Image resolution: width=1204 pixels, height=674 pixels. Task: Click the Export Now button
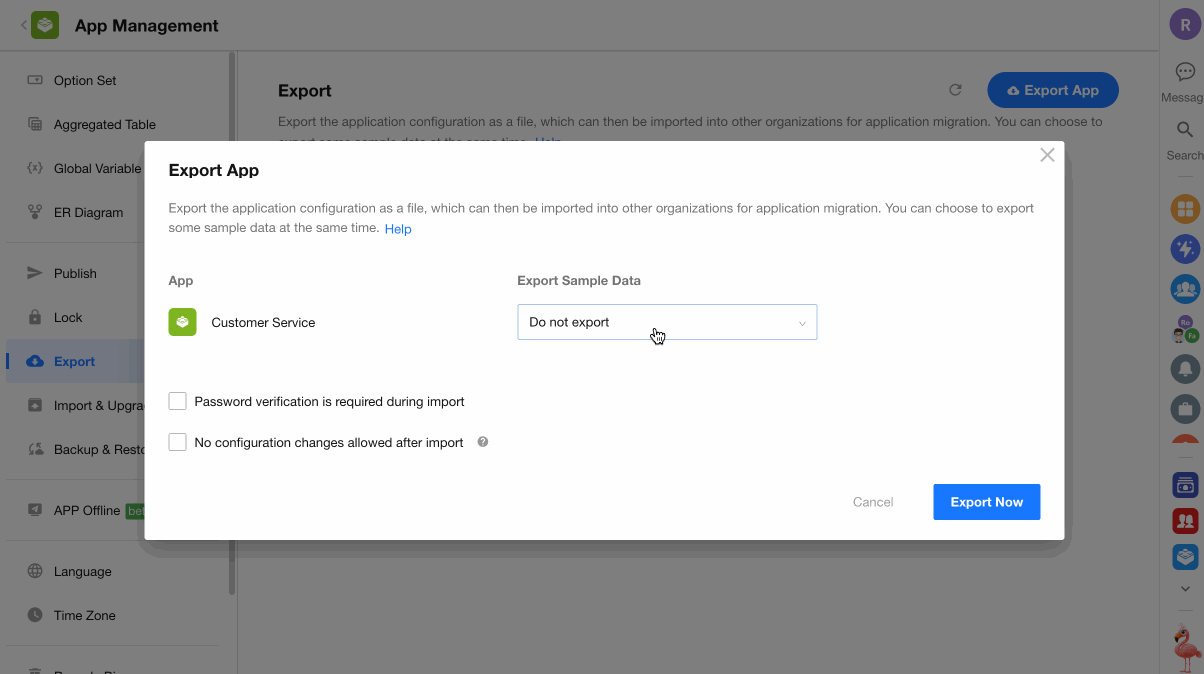pos(986,502)
